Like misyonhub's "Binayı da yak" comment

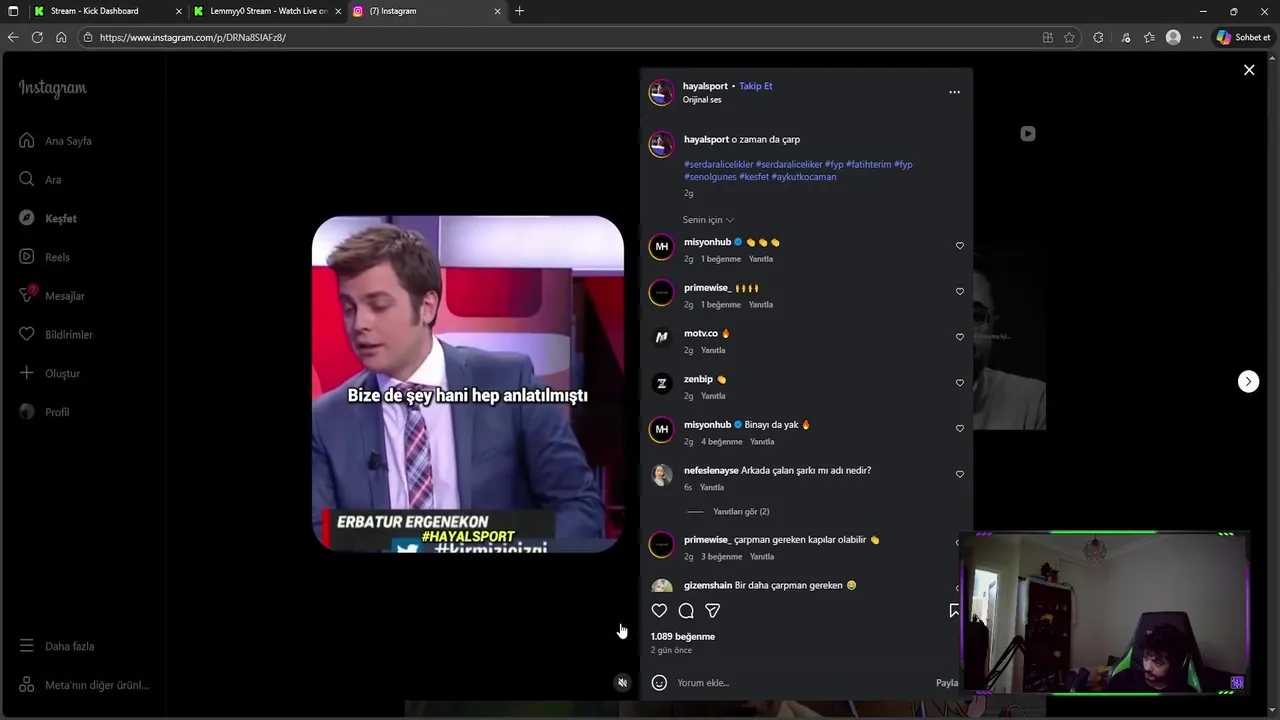(x=960, y=428)
